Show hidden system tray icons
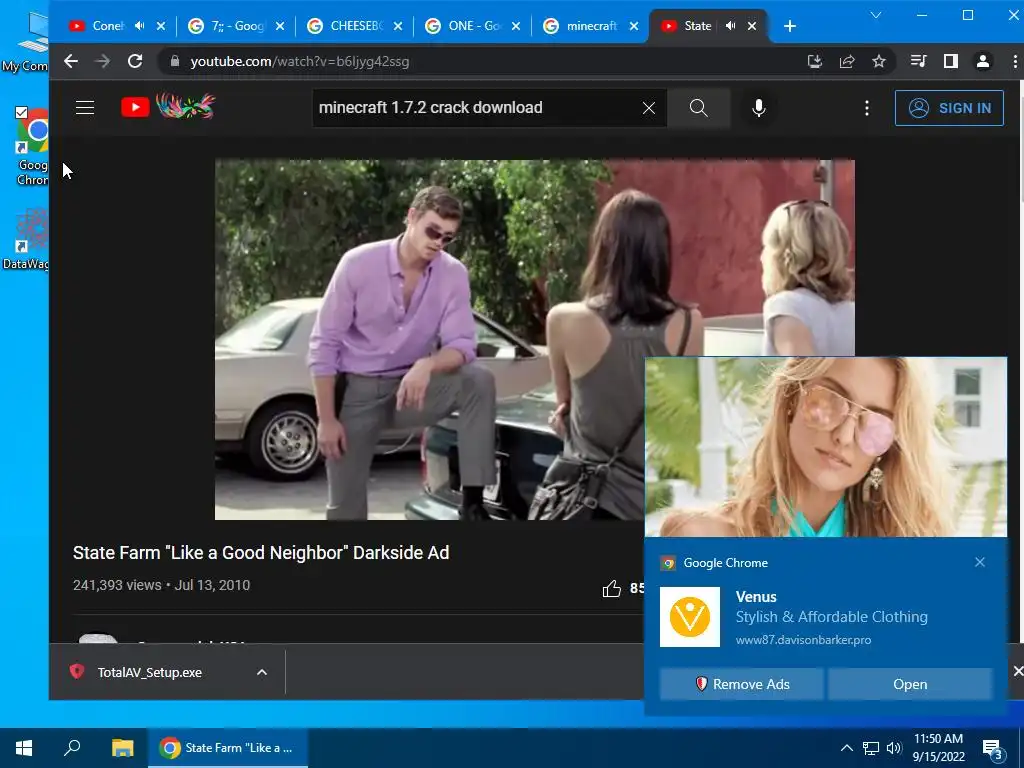This screenshot has height=768, width=1024. 846,748
